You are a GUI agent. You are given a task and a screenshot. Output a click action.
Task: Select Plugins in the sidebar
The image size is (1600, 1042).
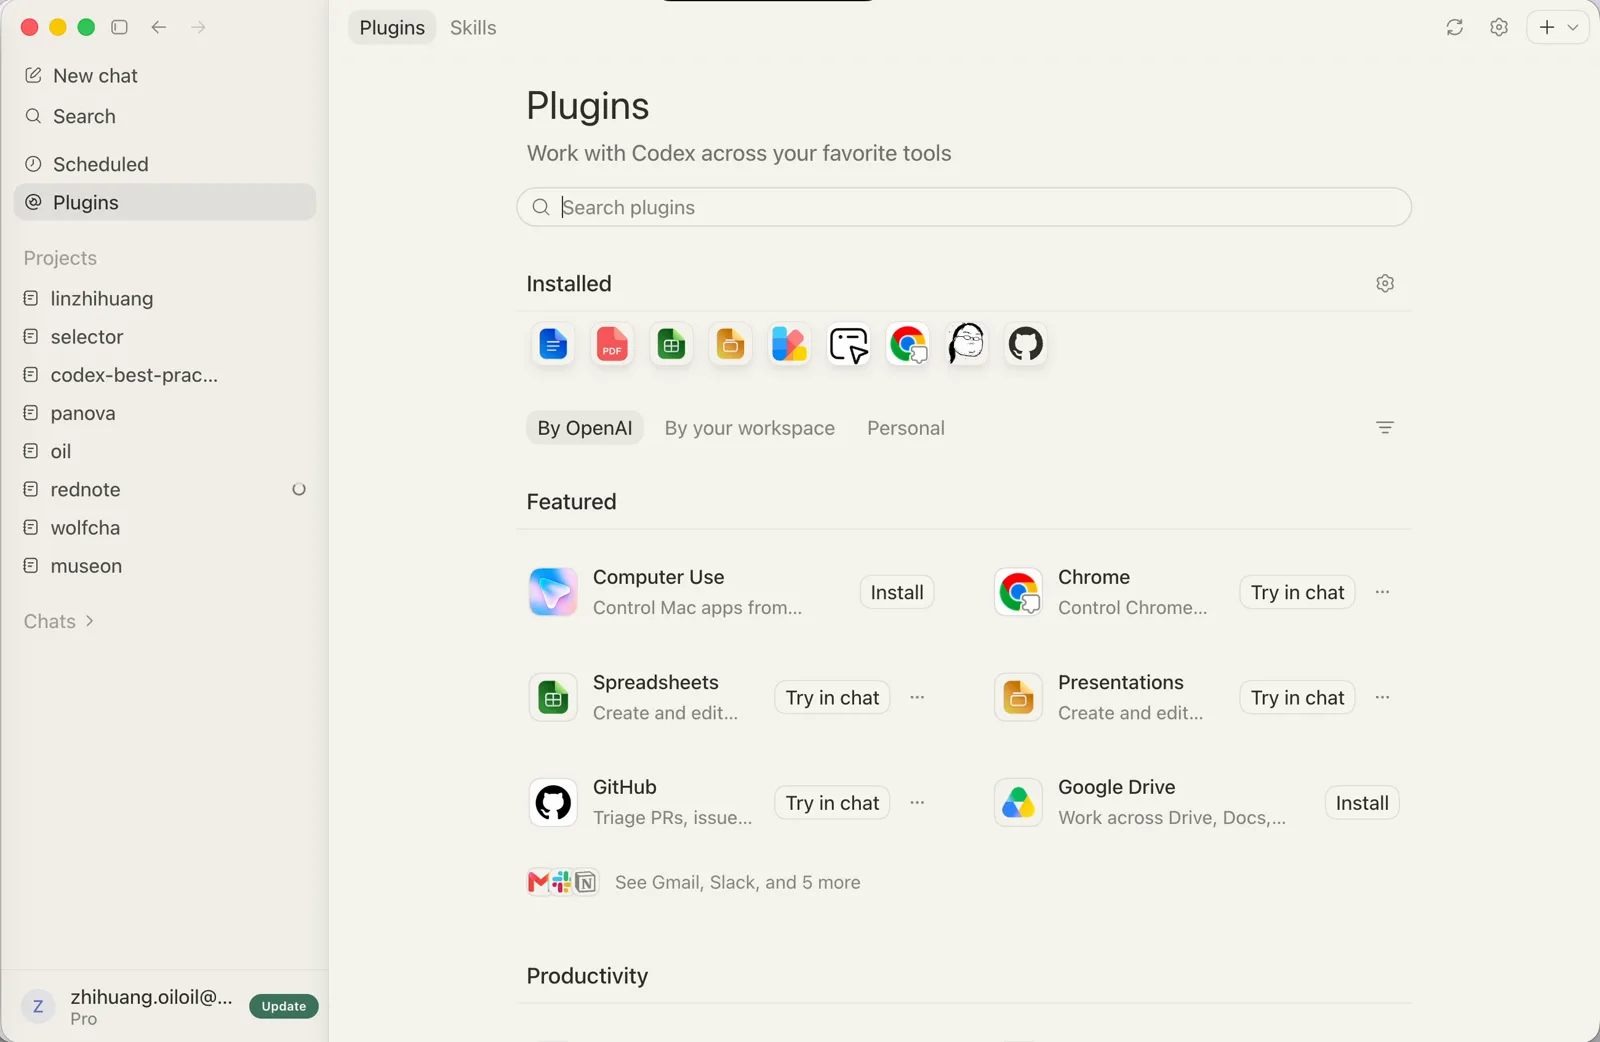click(165, 202)
